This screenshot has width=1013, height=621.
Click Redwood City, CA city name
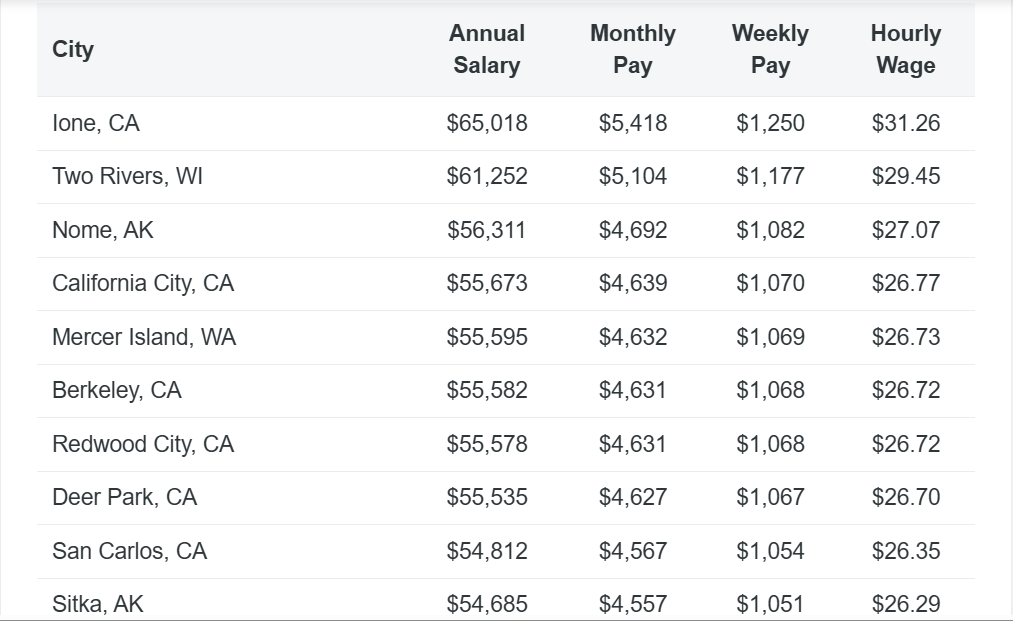(x=143, y=444)
